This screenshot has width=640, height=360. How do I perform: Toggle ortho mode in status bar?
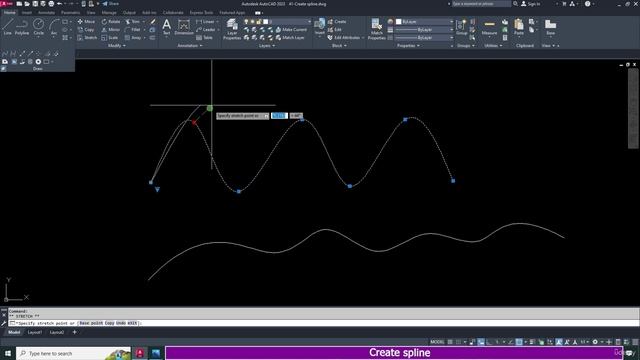(x=489, y=342)
